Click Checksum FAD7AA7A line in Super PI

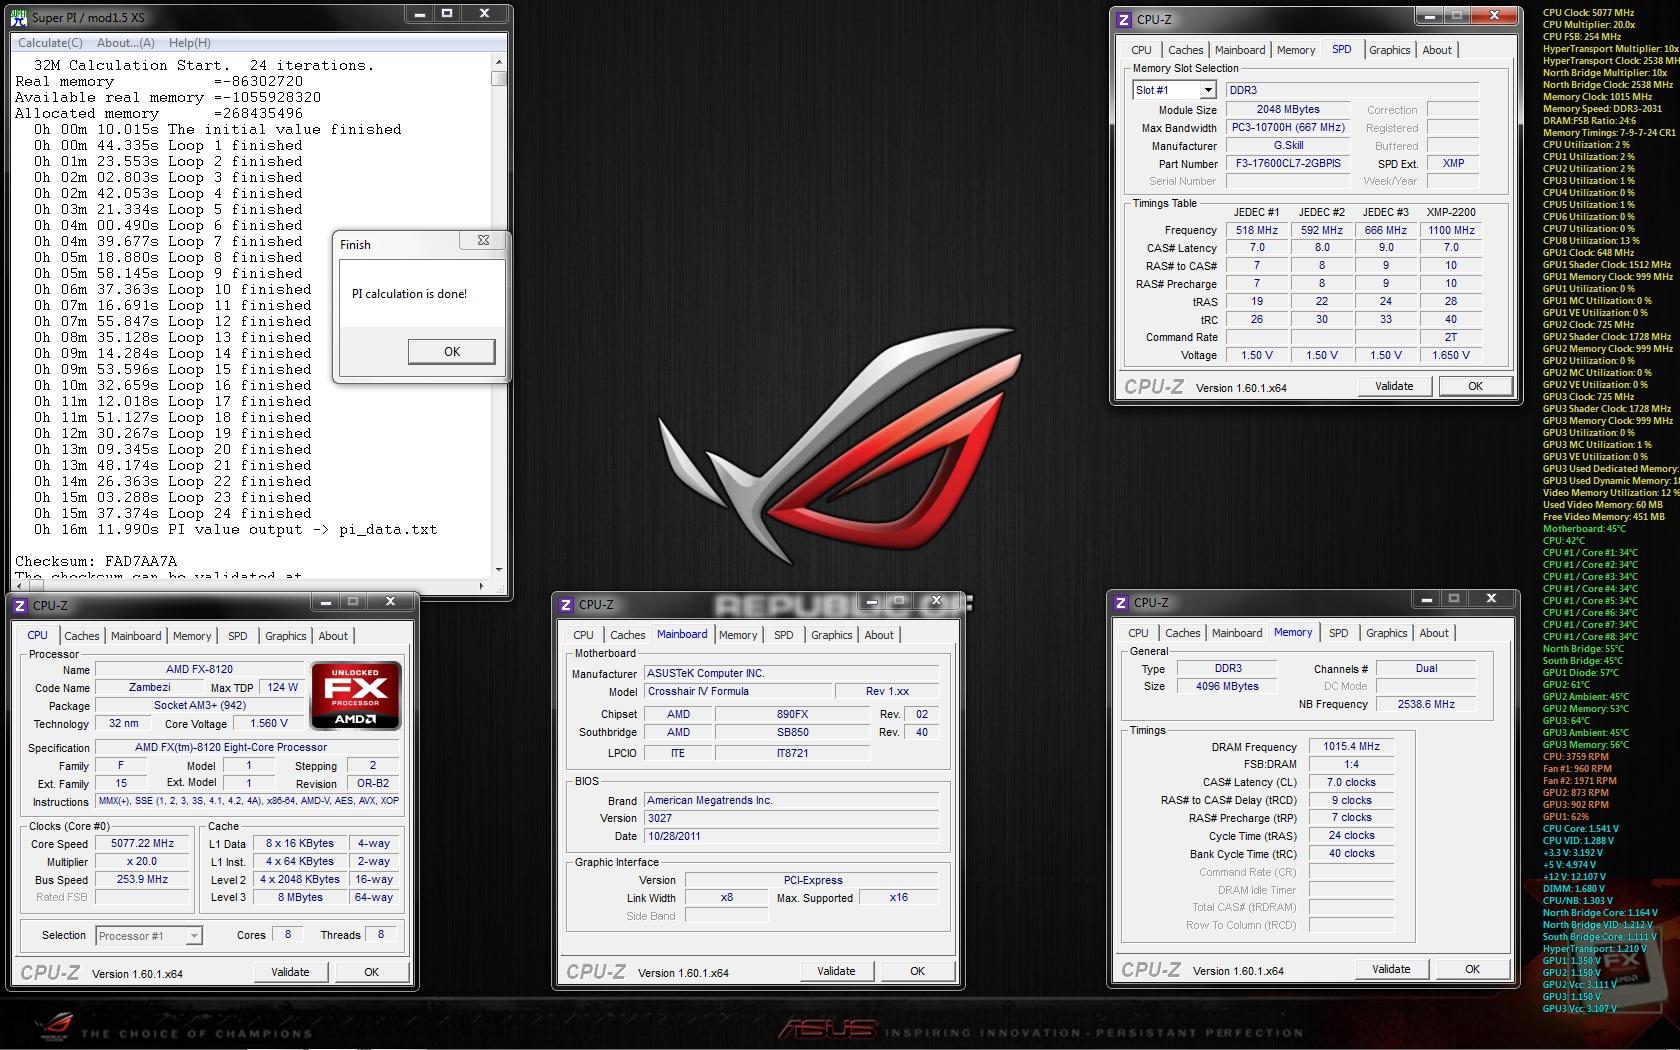pos(96,561)
